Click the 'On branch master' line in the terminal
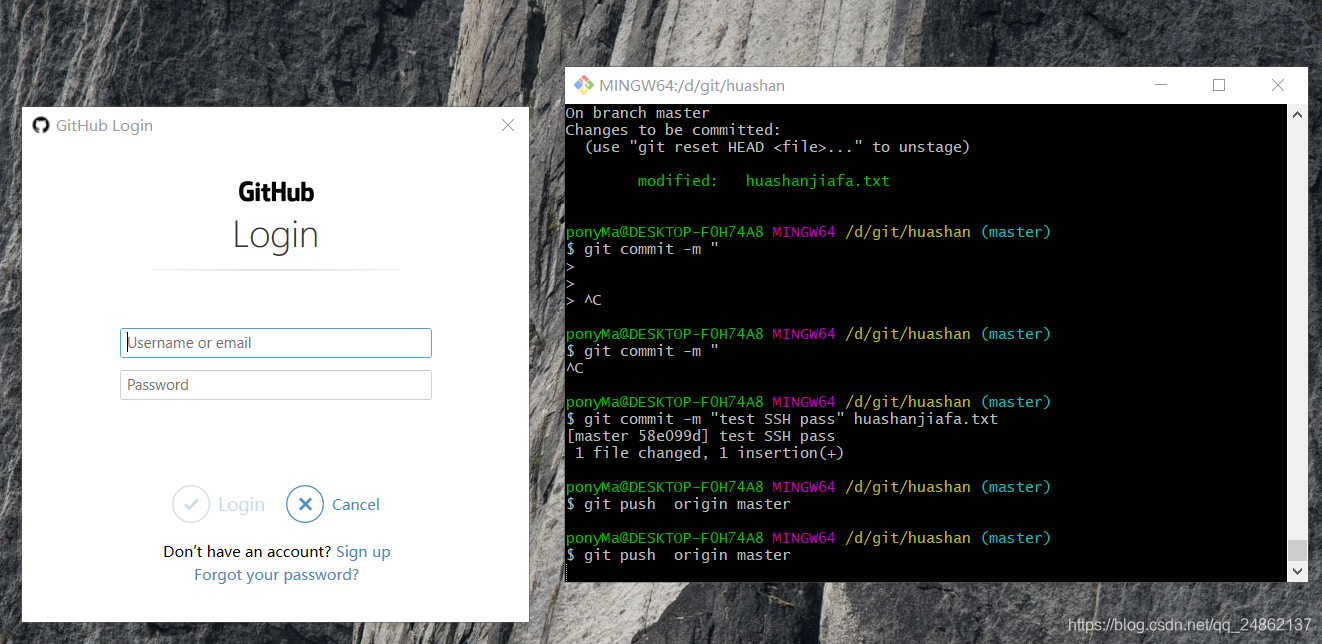The image size is (1322, 644). pyautogui.click(x=638, y=113)
